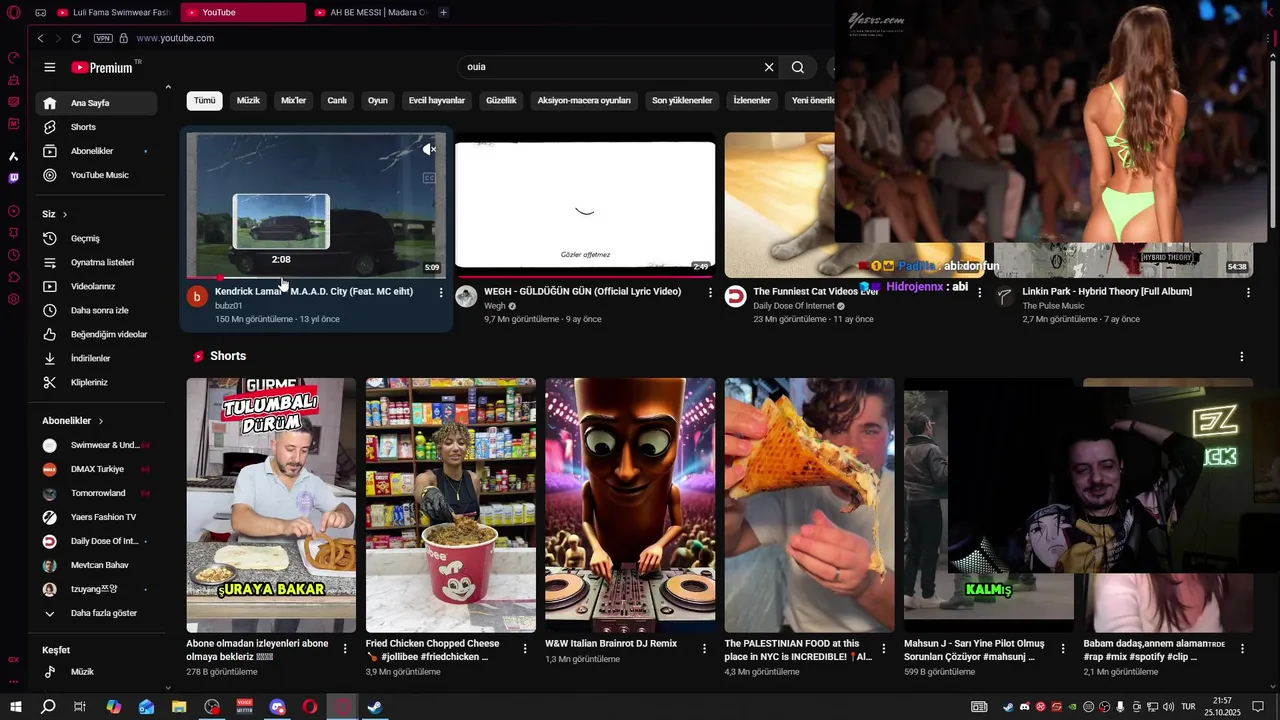Open the Opera main menu logo
Screen dimensions: 1280x720
pyautogui.click(x=13, y=12)
